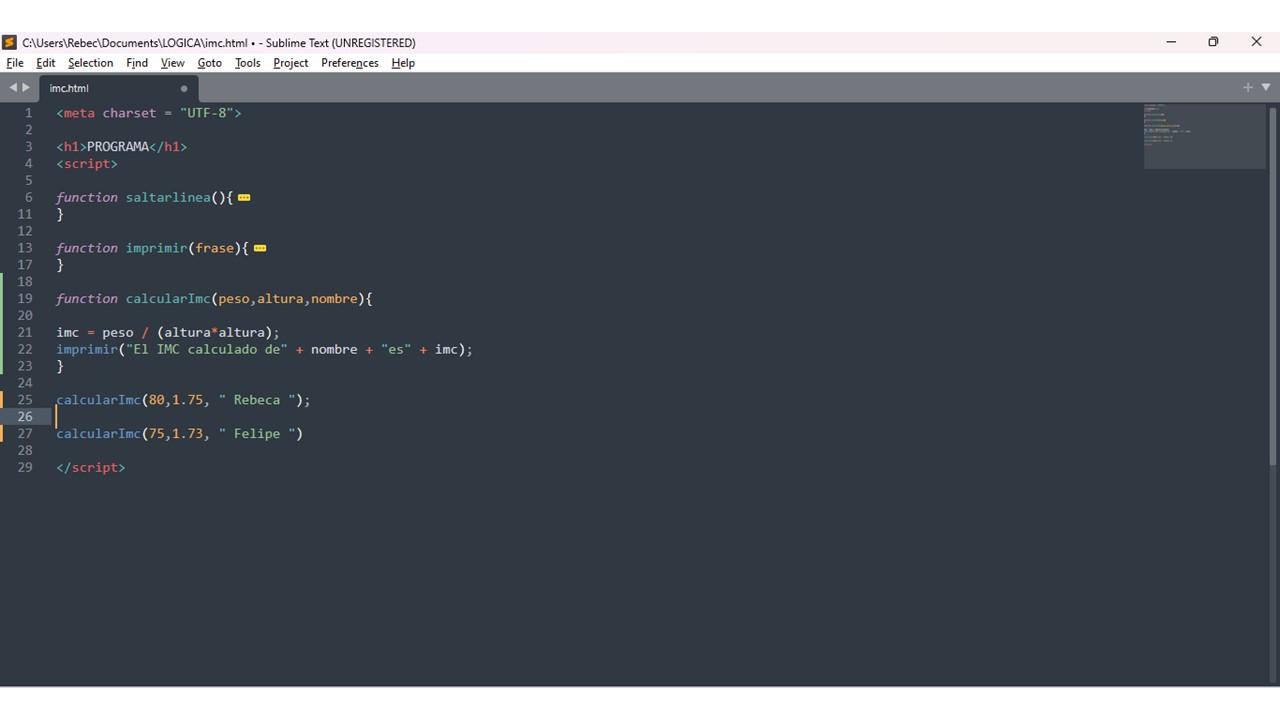The image size is (1280, 720).
Task: Open the Goto menu
Action: tap(210, 63)
